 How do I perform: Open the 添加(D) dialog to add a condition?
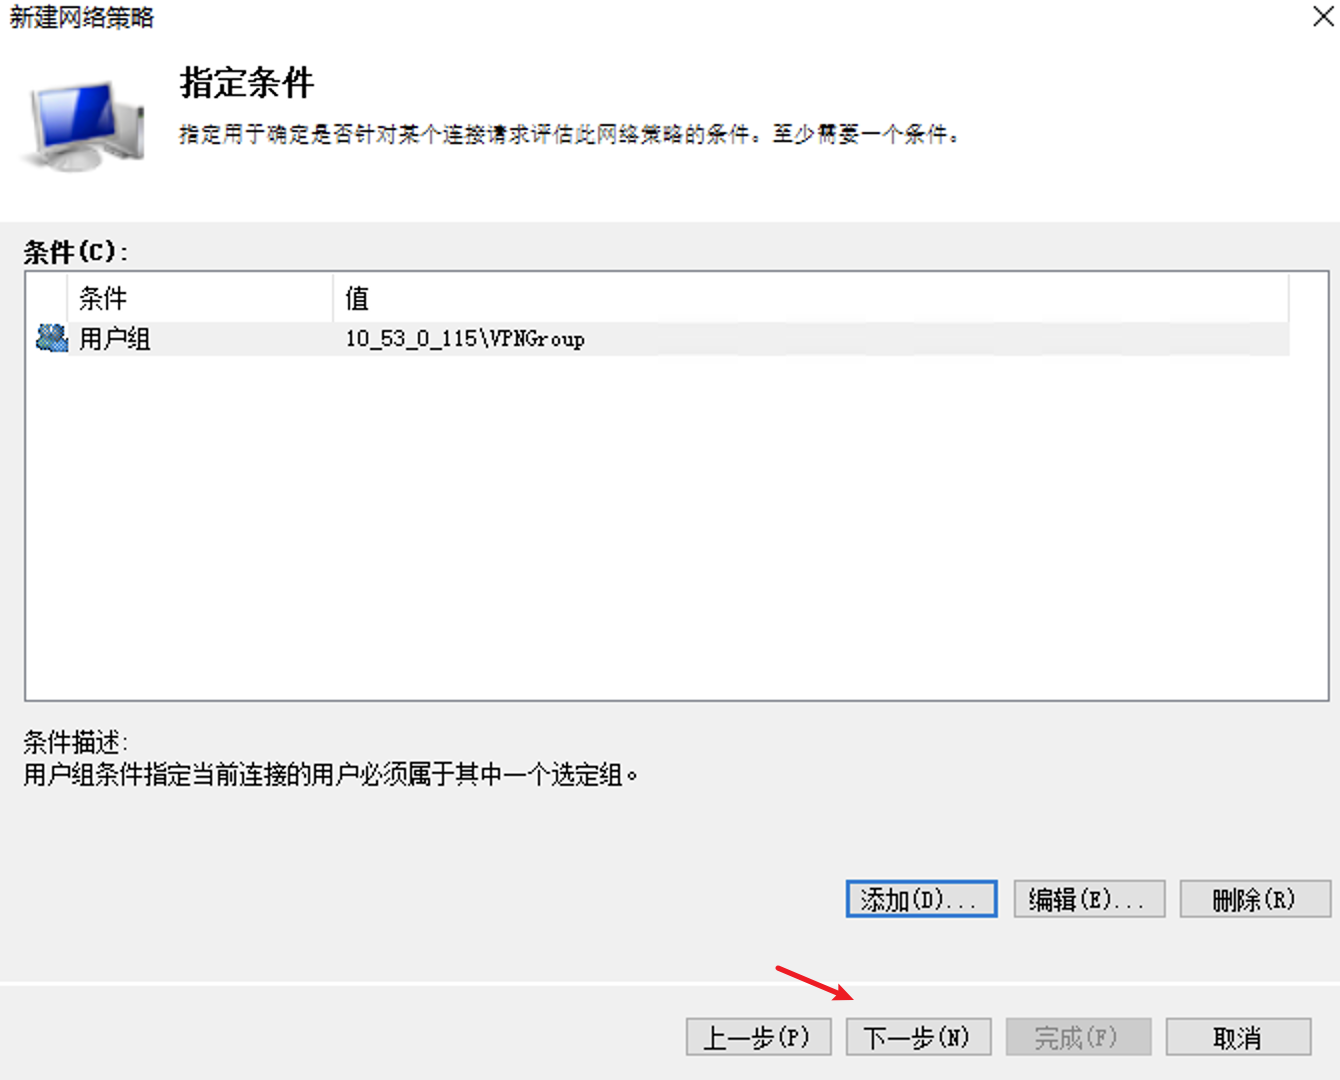(x=919, y=898)
